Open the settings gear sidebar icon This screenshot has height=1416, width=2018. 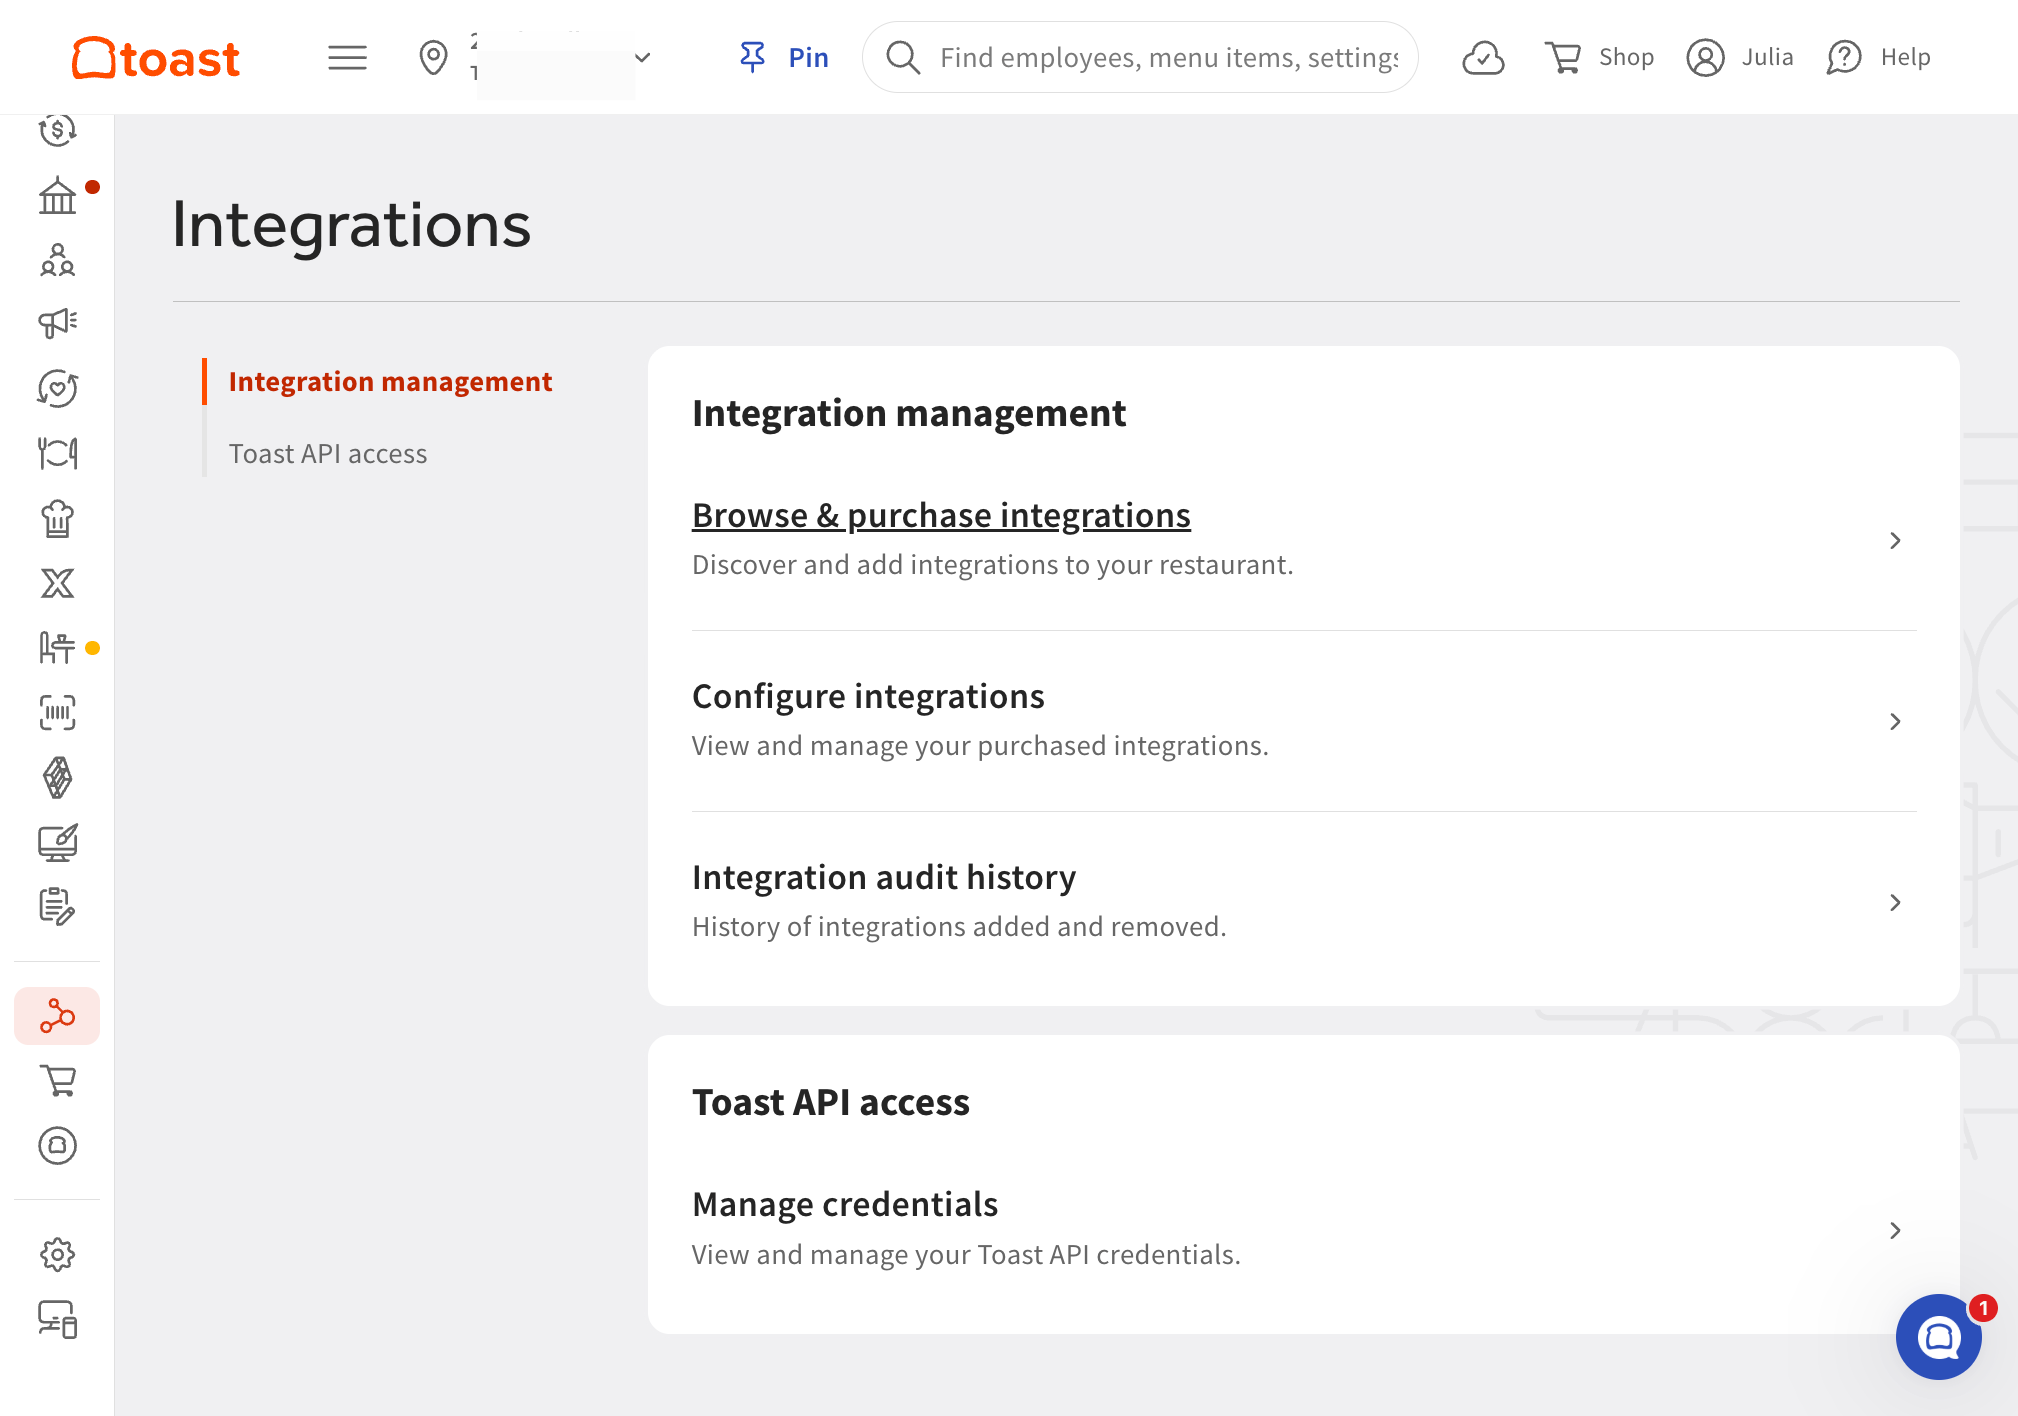click(x=57, y=1254)
